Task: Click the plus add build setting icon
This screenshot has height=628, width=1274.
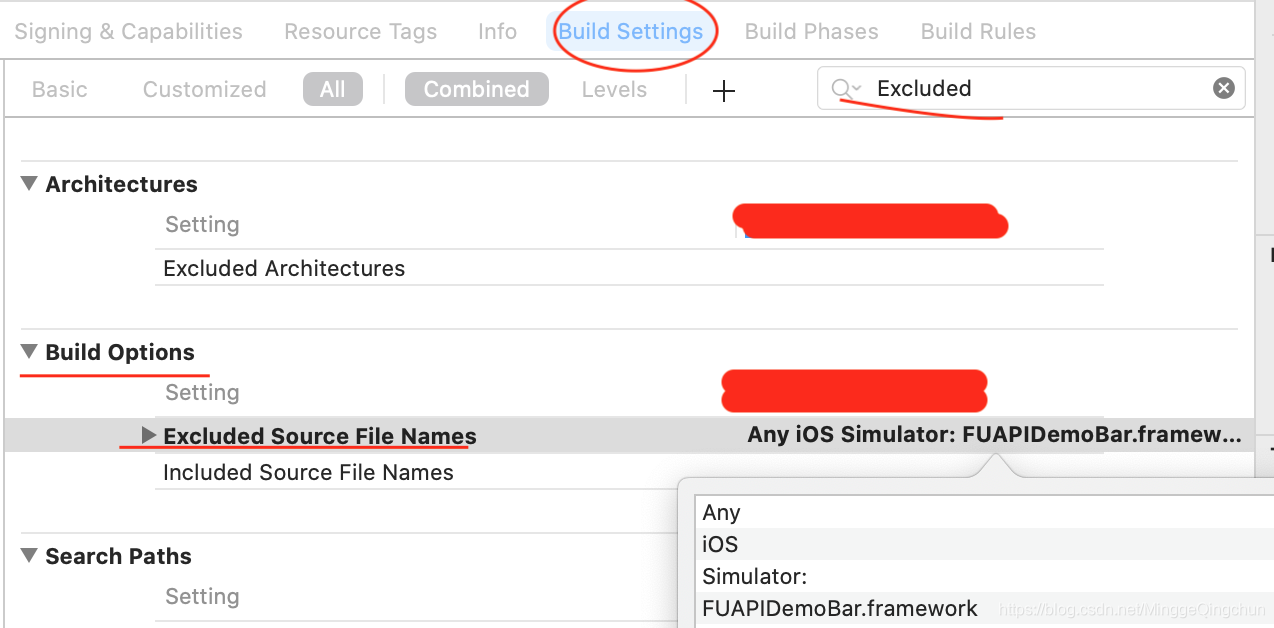Action: coord(723,91)
